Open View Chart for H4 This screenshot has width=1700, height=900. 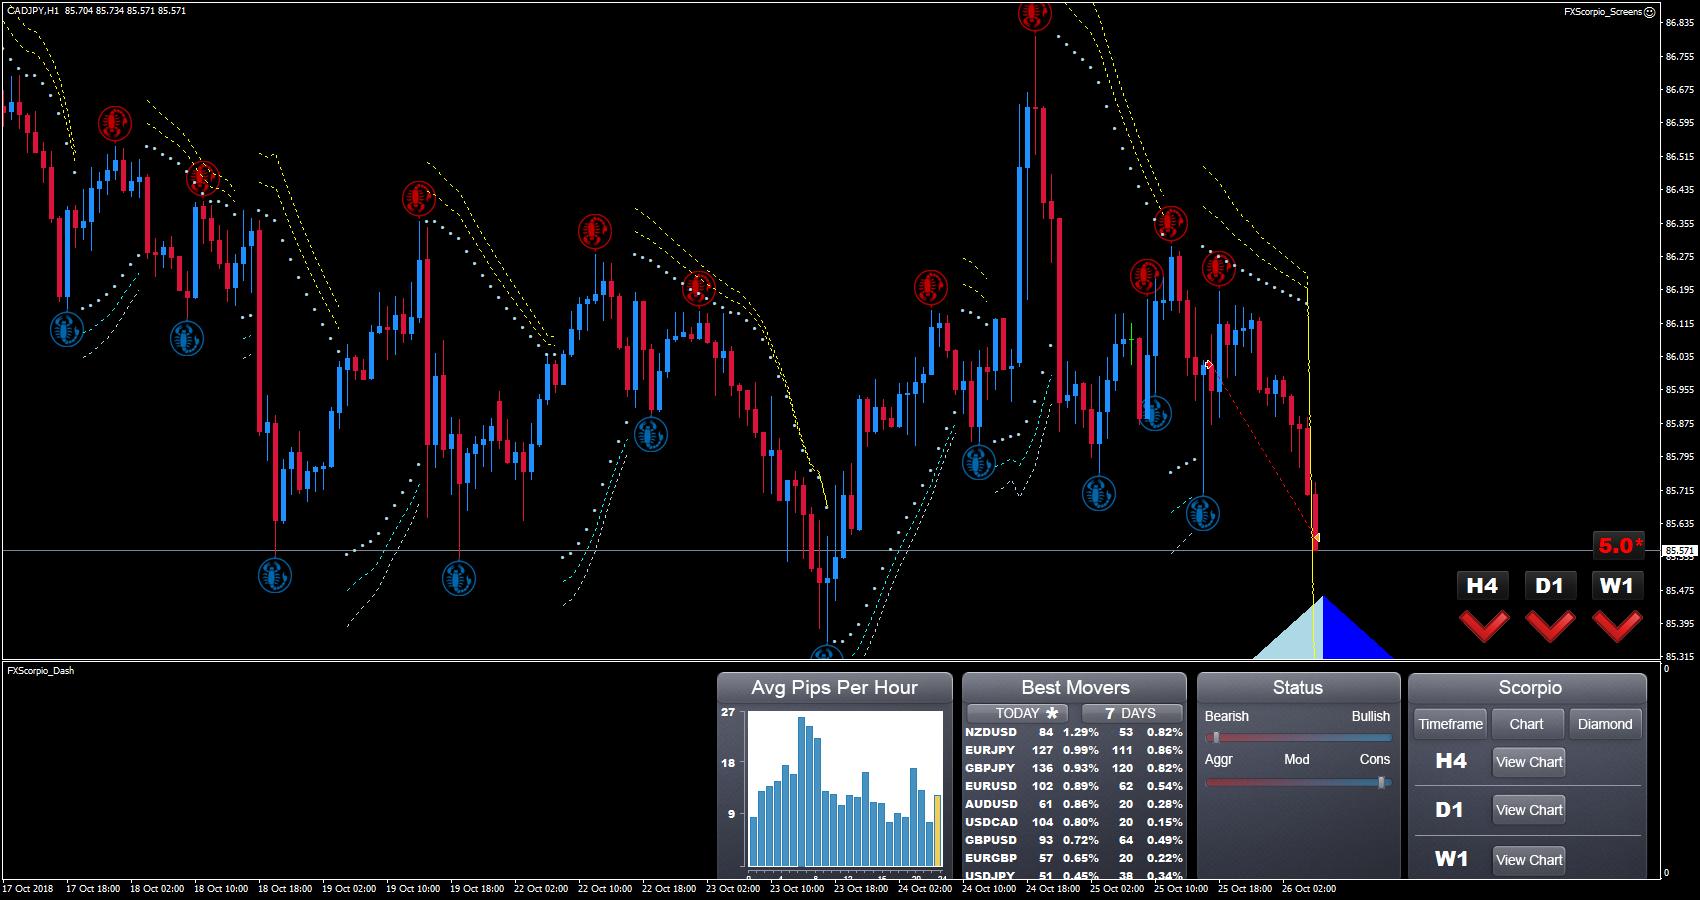(1528, 762)
